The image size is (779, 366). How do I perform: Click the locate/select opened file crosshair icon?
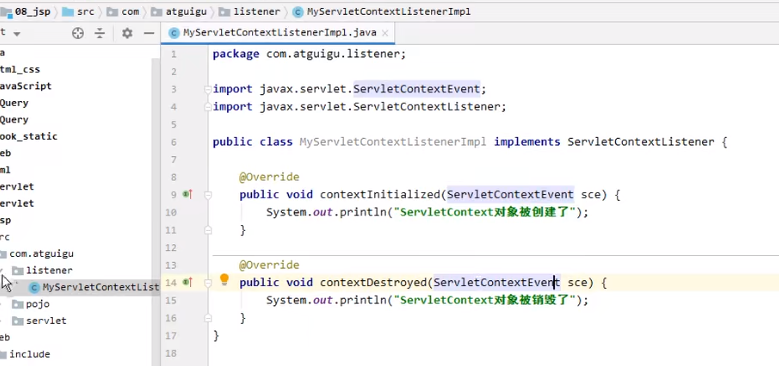pos(78,33)
